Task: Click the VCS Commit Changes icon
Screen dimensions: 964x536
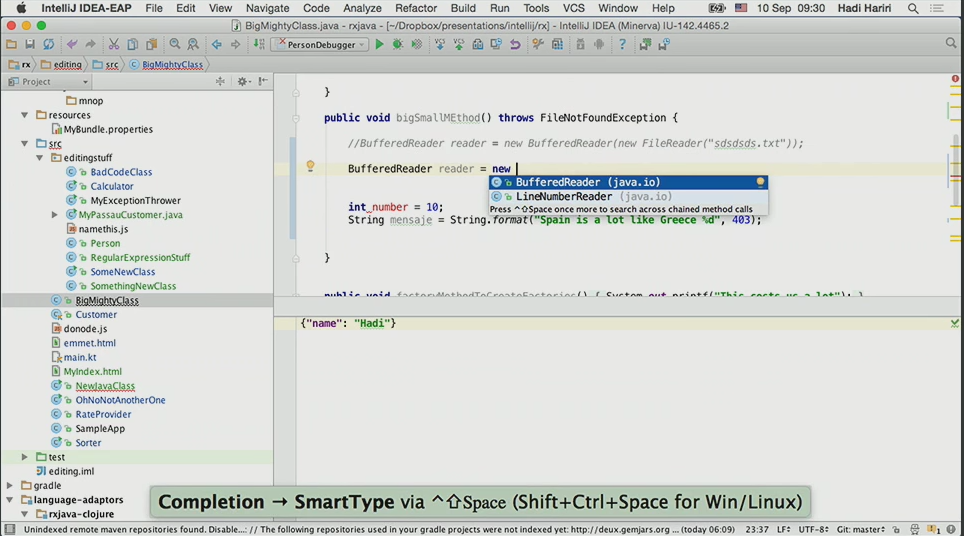Action: click(459, 44)
